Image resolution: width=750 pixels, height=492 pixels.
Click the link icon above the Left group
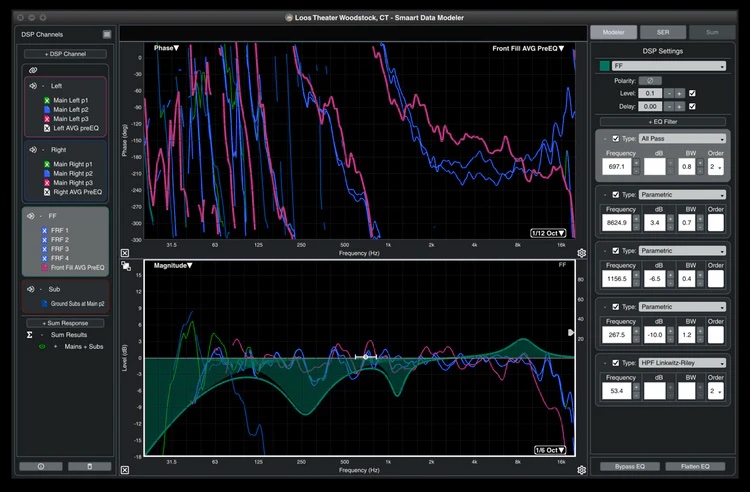coord(33,70)
